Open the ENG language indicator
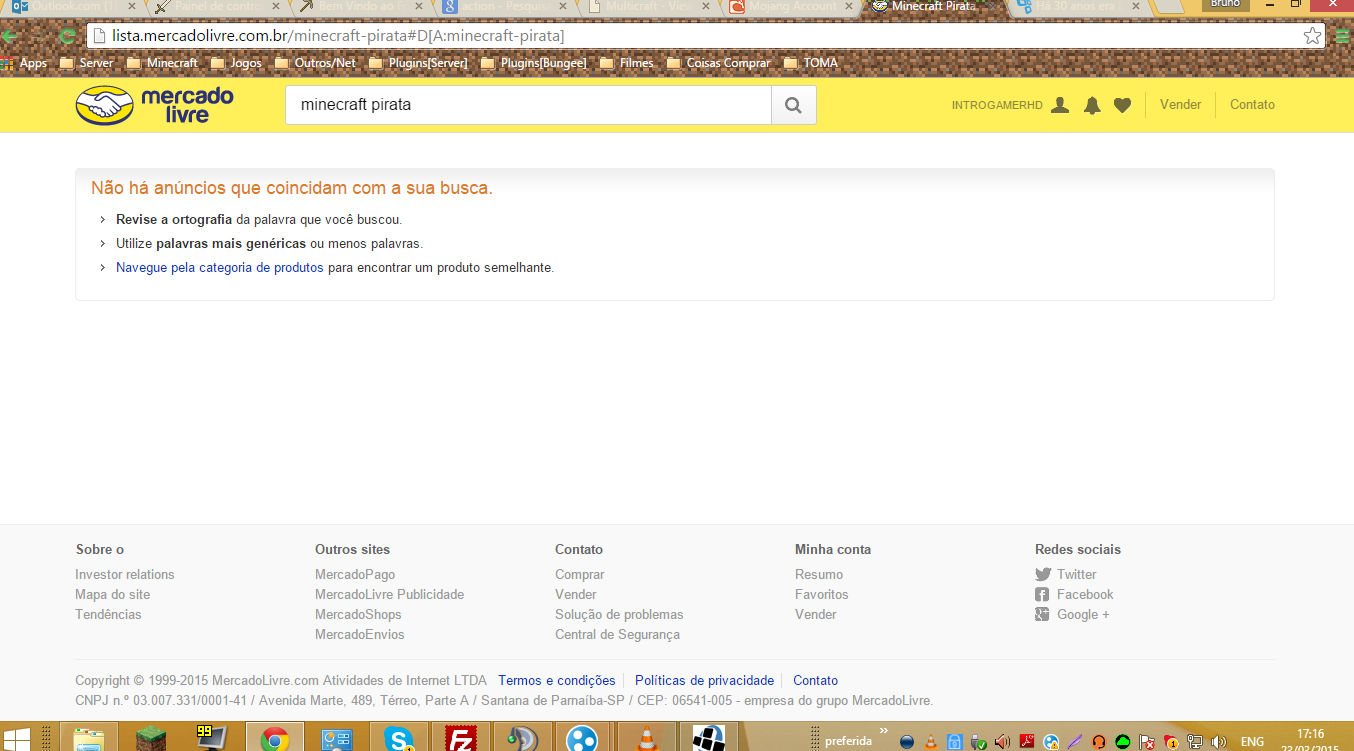This screenshot has width=1354, height=751. (x=1252, y=742)
